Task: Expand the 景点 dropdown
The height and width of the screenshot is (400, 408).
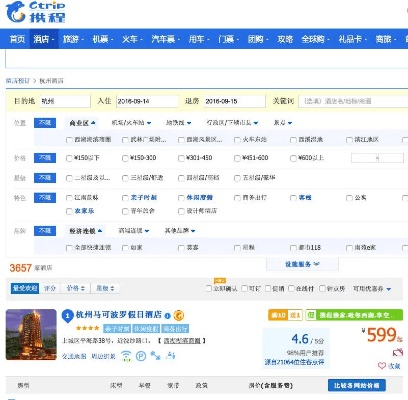Action: pos(283,123)
